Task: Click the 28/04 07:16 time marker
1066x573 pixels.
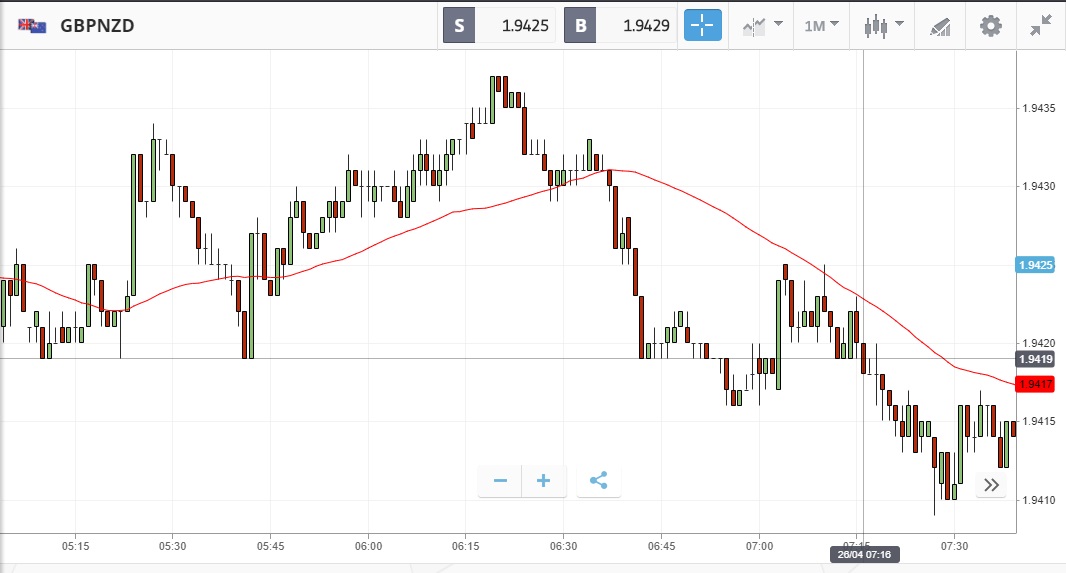Action: pyautogui.click(x=862, y=554)
